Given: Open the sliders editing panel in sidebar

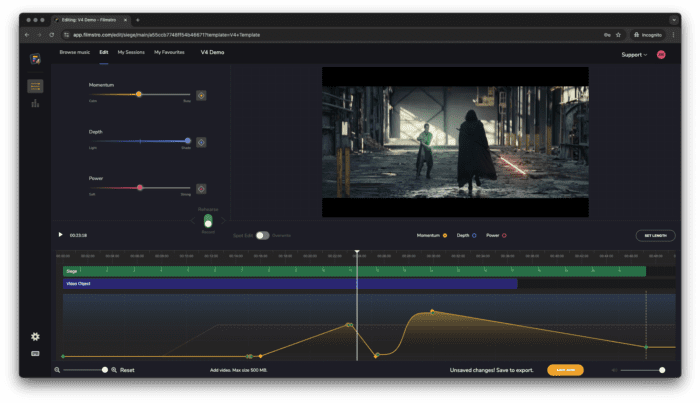Looking at the screenshot, I should click(x=35, y=86).
